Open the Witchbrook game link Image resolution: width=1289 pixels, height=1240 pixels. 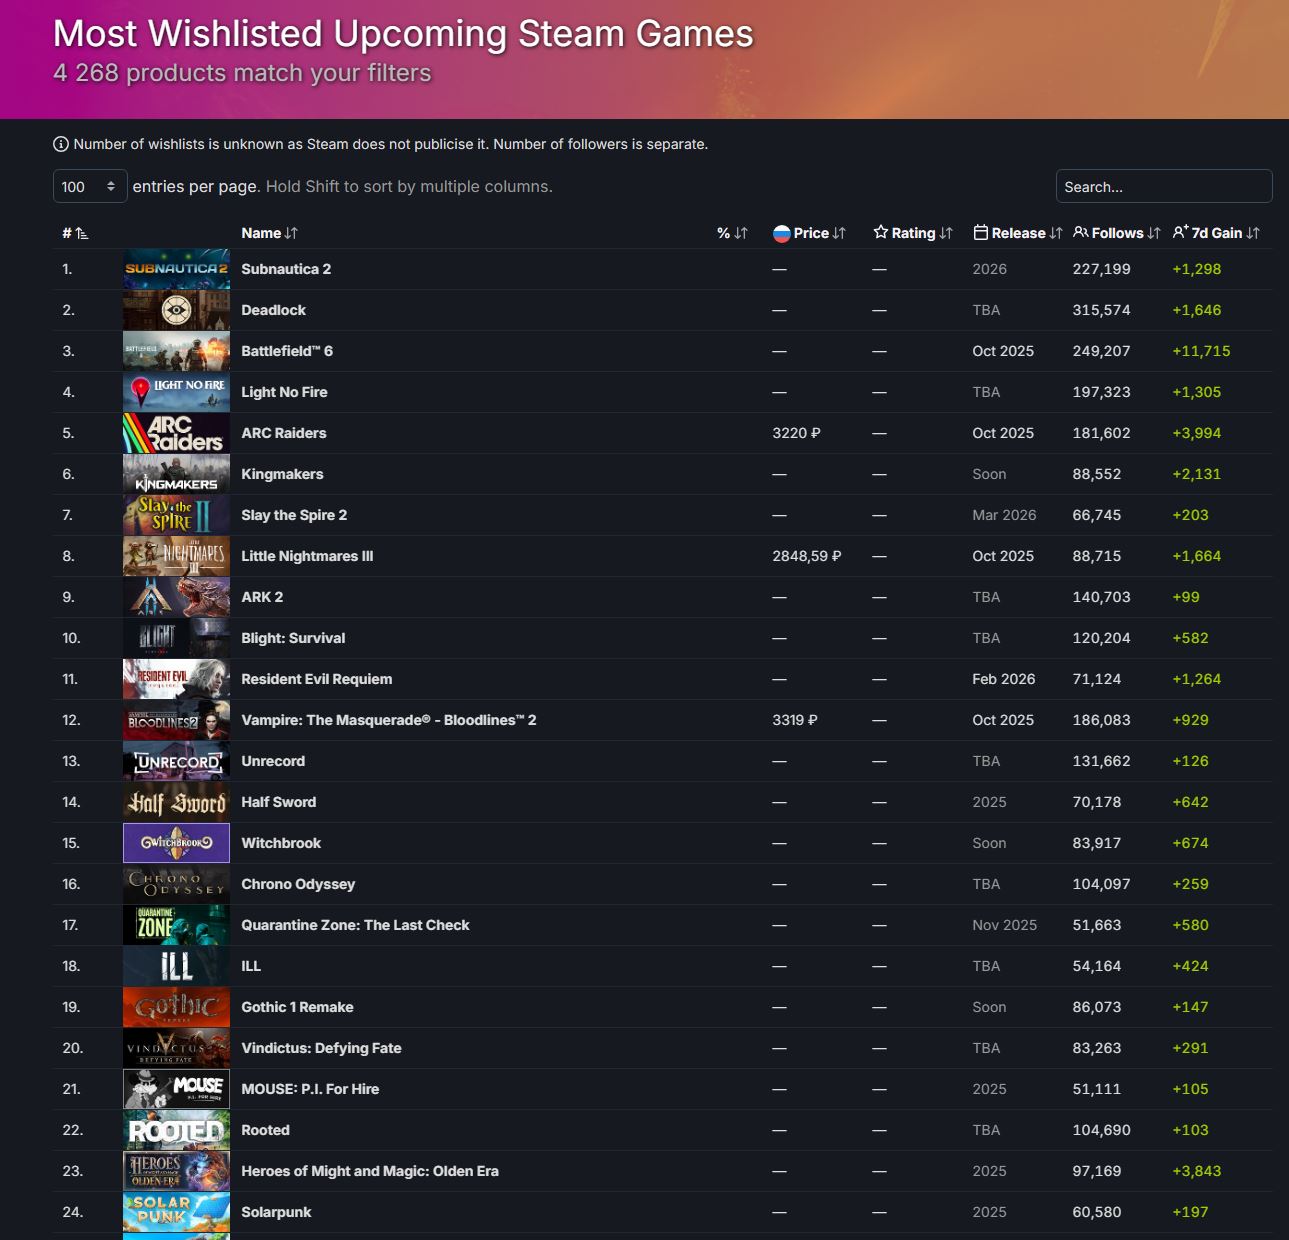point(281,843)
